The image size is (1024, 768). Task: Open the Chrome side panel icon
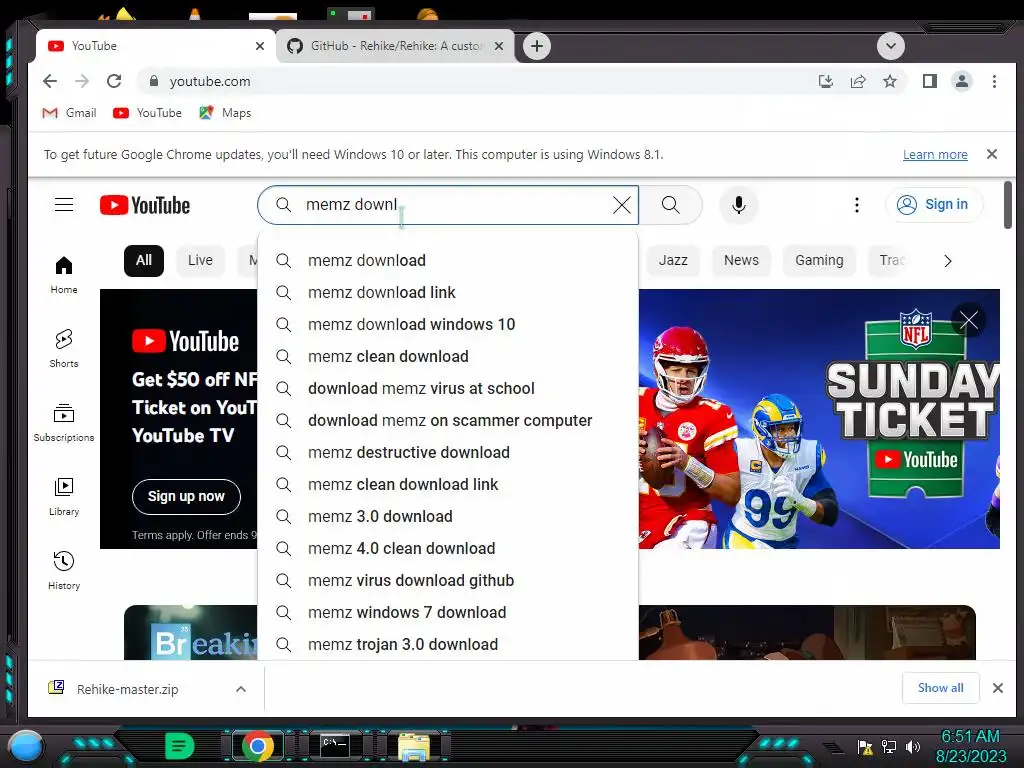(929, 81)
